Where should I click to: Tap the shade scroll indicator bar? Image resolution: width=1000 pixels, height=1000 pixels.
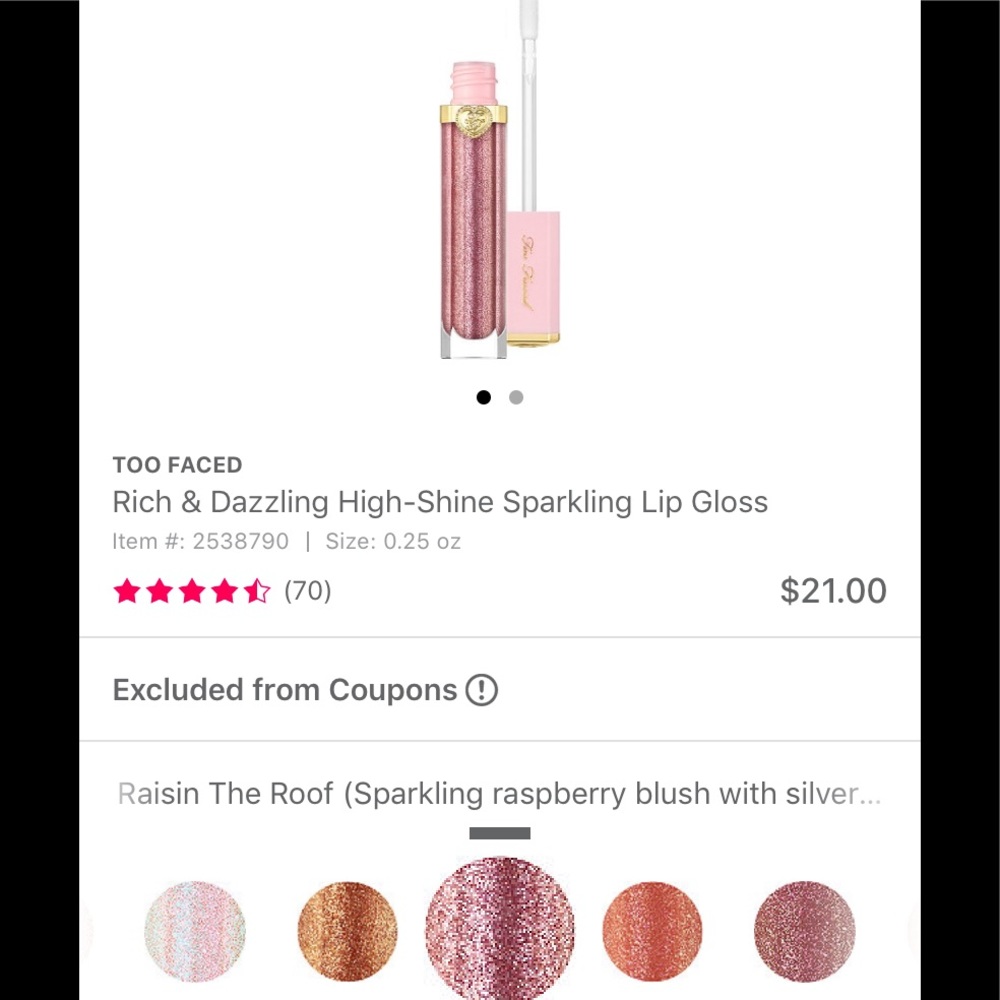500,831
